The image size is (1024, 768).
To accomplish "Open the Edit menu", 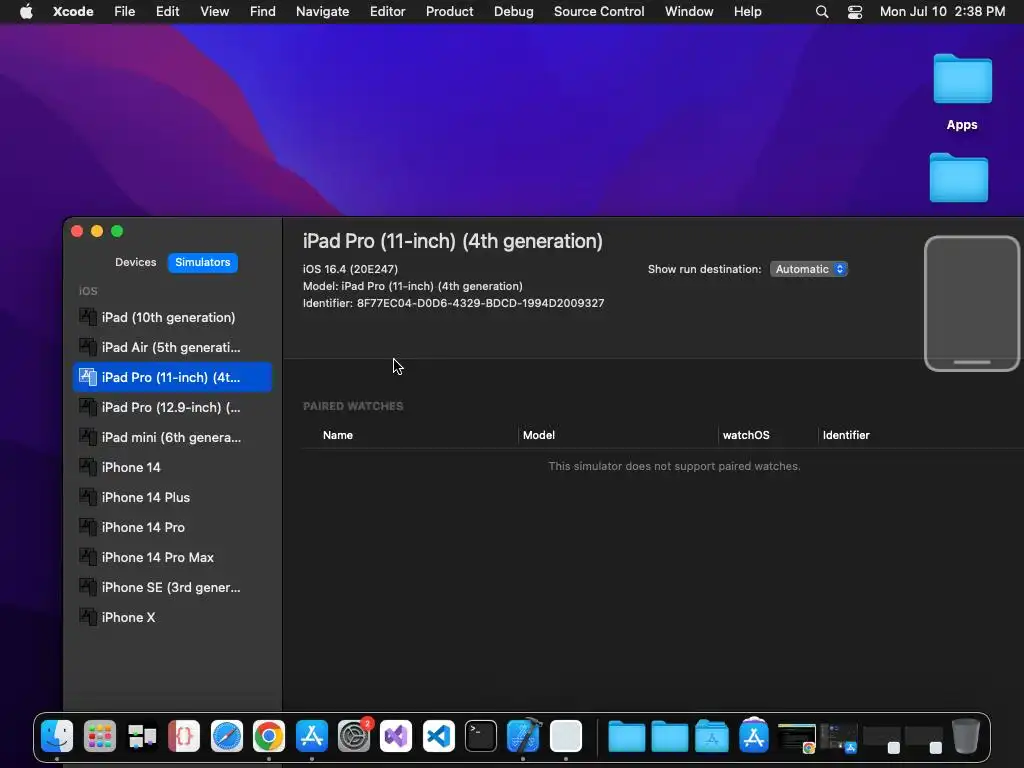I will [167, 11].
